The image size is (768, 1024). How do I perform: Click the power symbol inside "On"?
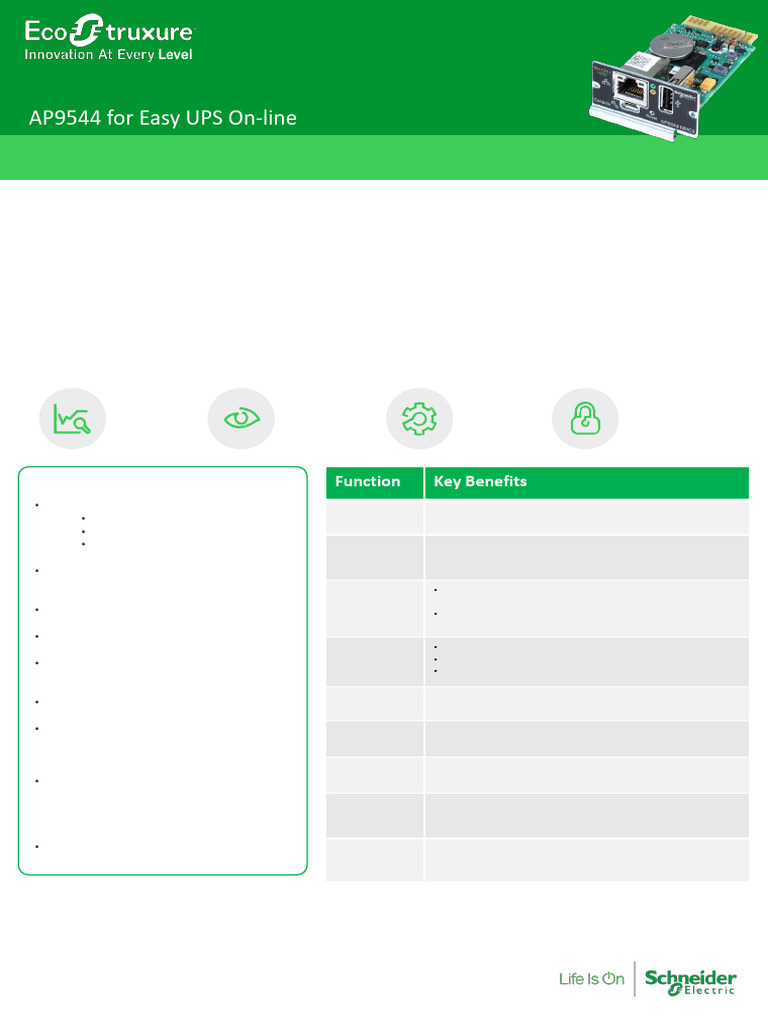tap(608, 978)
